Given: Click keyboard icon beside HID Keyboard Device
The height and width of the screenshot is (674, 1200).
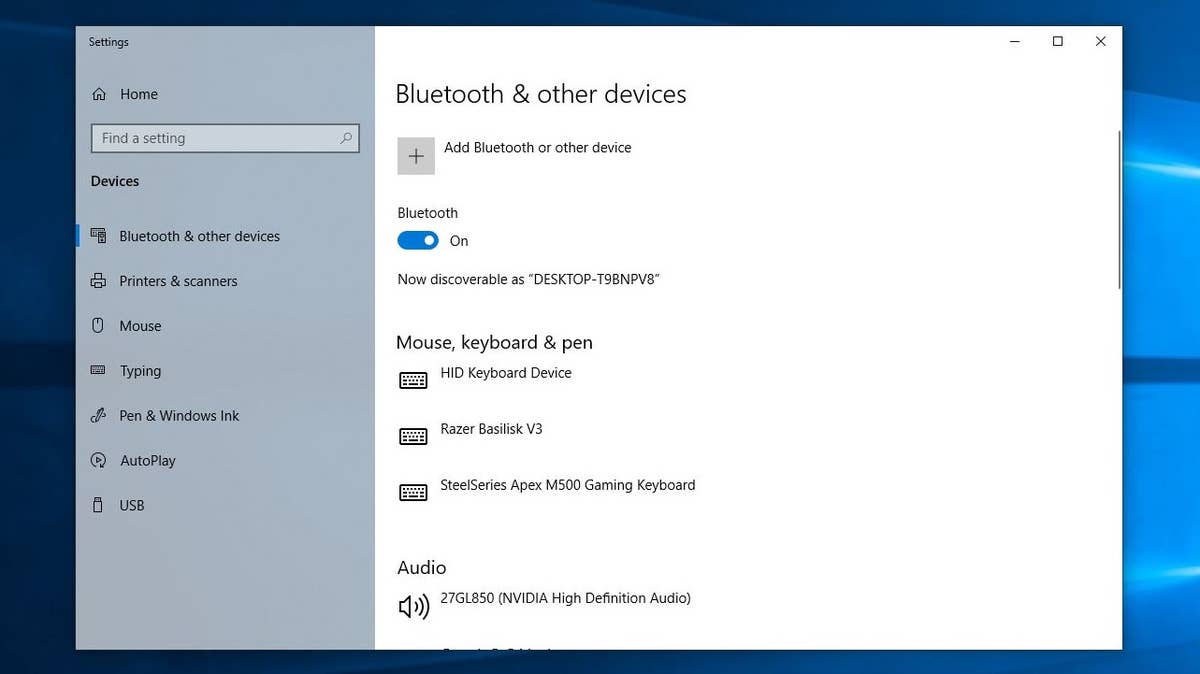Looking at the screenshot, I should click(413, 381).
